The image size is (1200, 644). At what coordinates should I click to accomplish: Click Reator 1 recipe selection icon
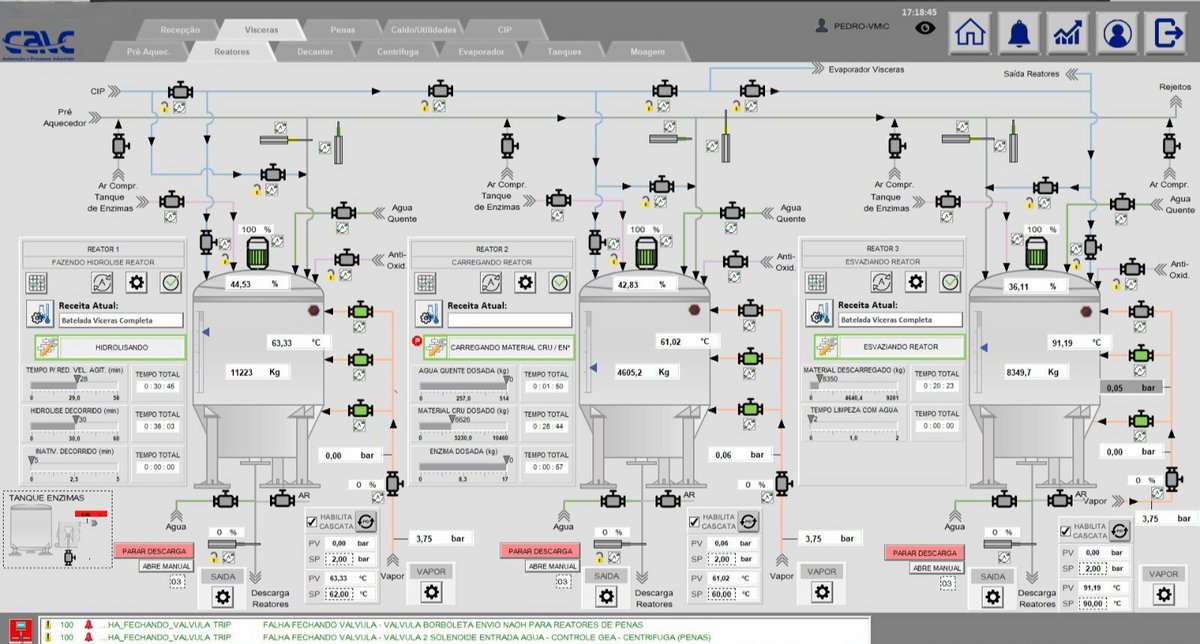[40, 314]
